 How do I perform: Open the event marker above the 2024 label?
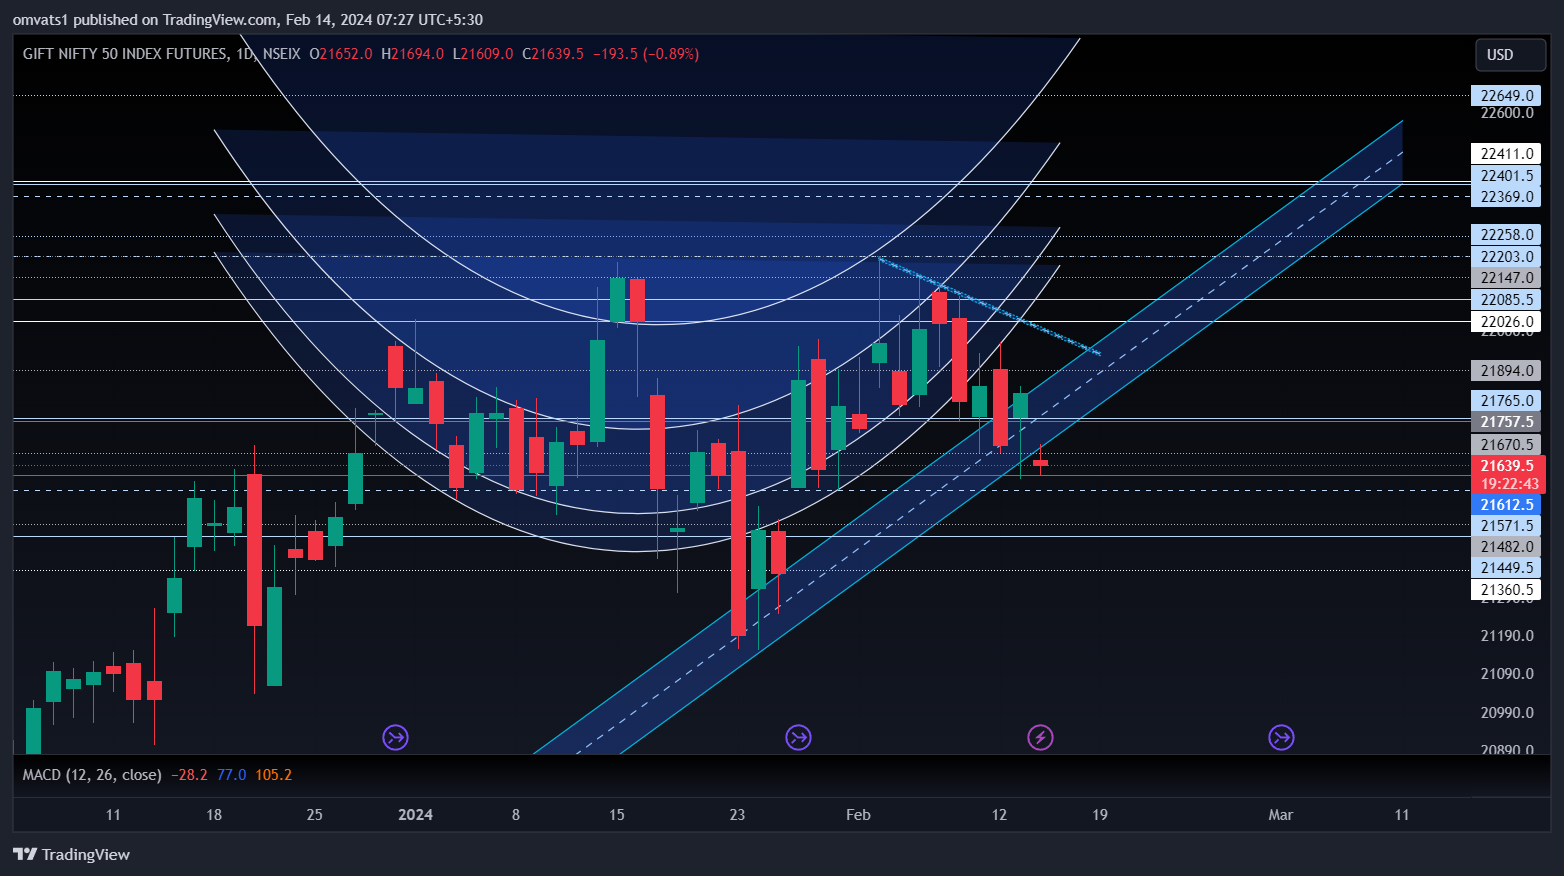[x=396, y=738]
